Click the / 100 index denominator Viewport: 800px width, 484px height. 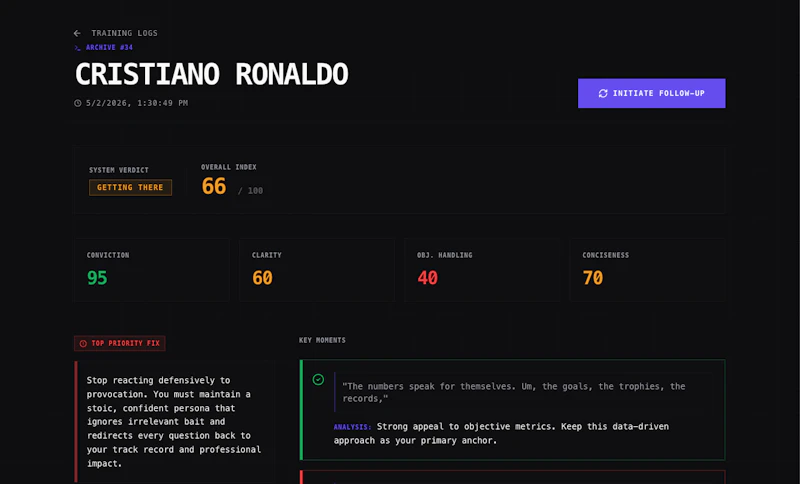(250, 191)
